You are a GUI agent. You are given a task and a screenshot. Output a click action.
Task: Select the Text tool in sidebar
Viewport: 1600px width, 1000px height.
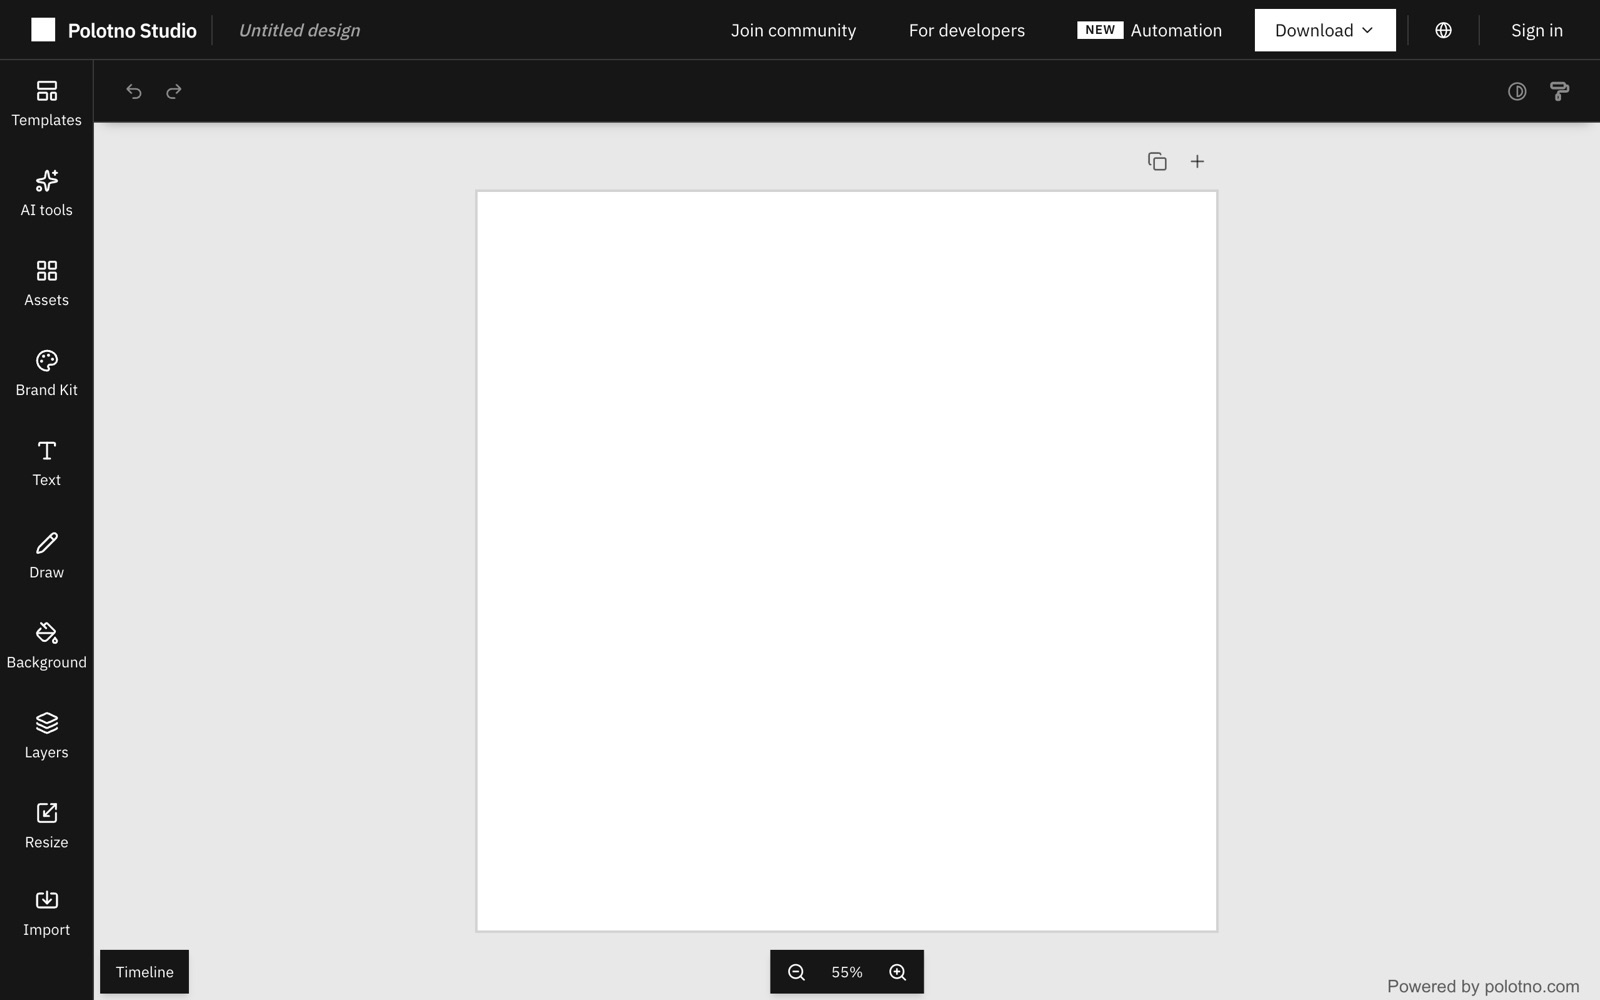(x=46, y=464)
